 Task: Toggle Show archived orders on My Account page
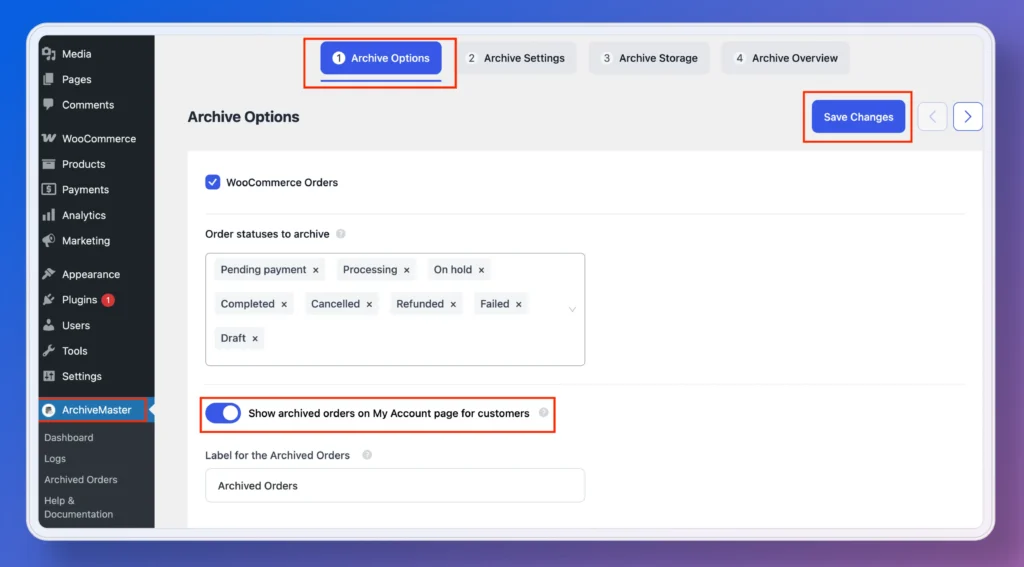coord(223,413)
